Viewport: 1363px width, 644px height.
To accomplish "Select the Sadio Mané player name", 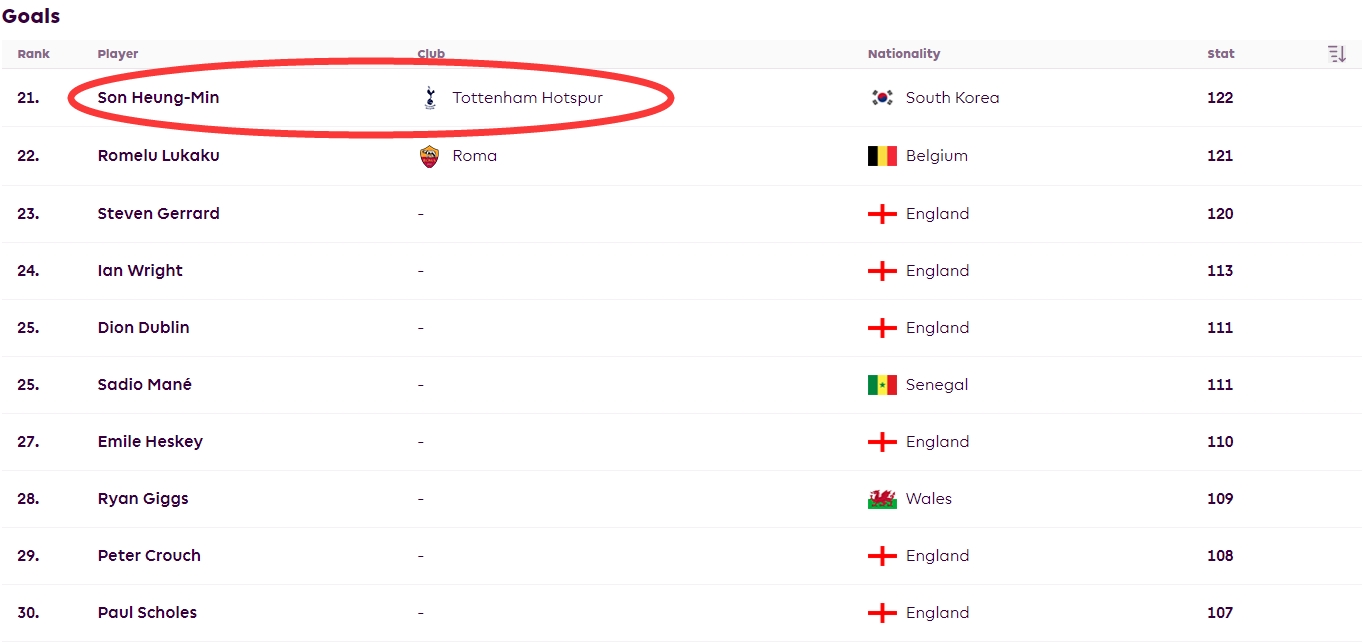I will pyautogui.click(x=144, y=385).
